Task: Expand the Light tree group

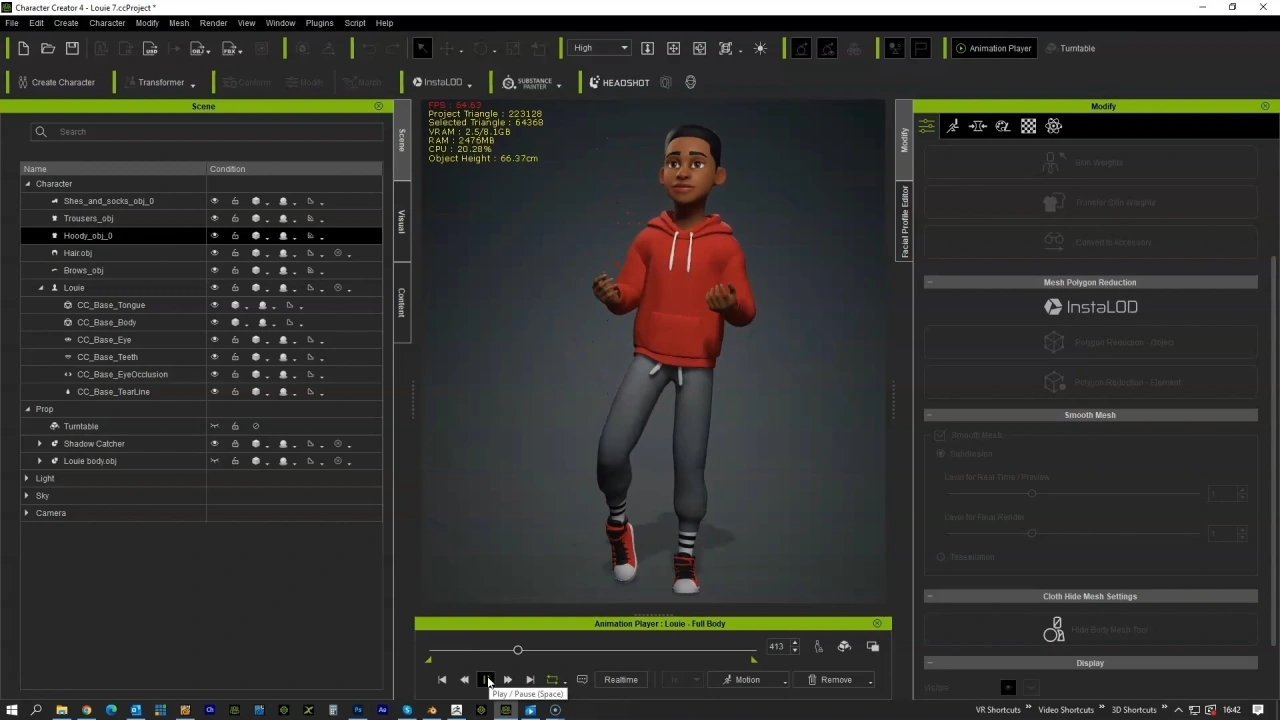Action: (x=28, y=478)
